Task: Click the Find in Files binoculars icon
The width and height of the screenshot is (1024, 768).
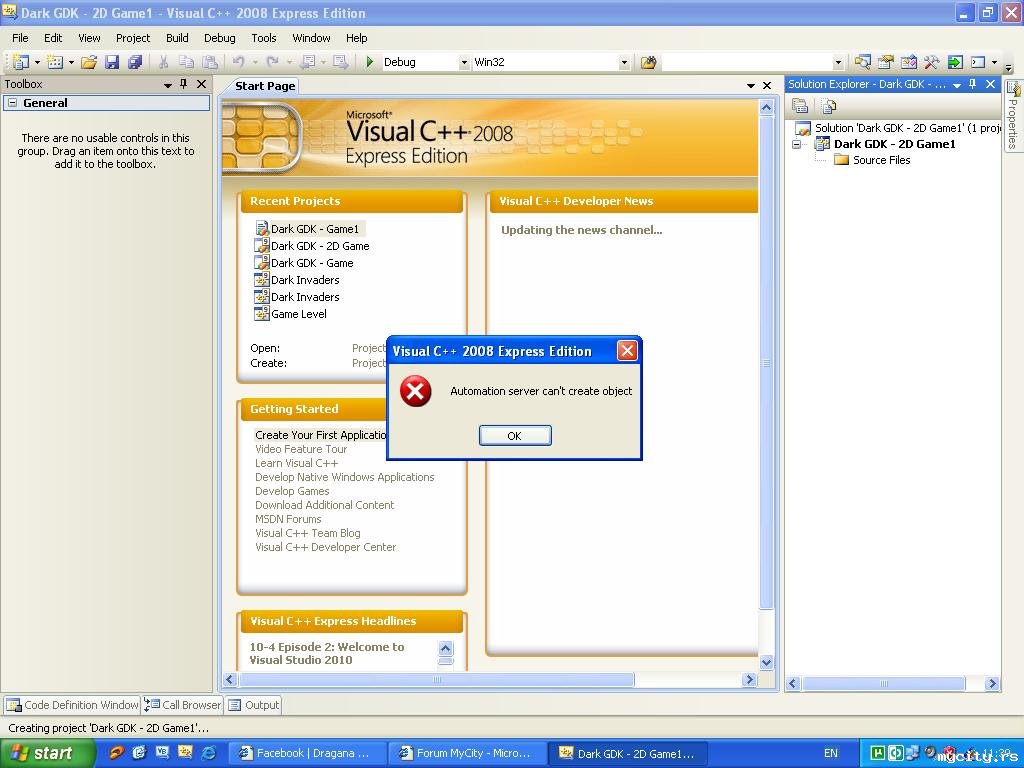Action: coord(648,62)
